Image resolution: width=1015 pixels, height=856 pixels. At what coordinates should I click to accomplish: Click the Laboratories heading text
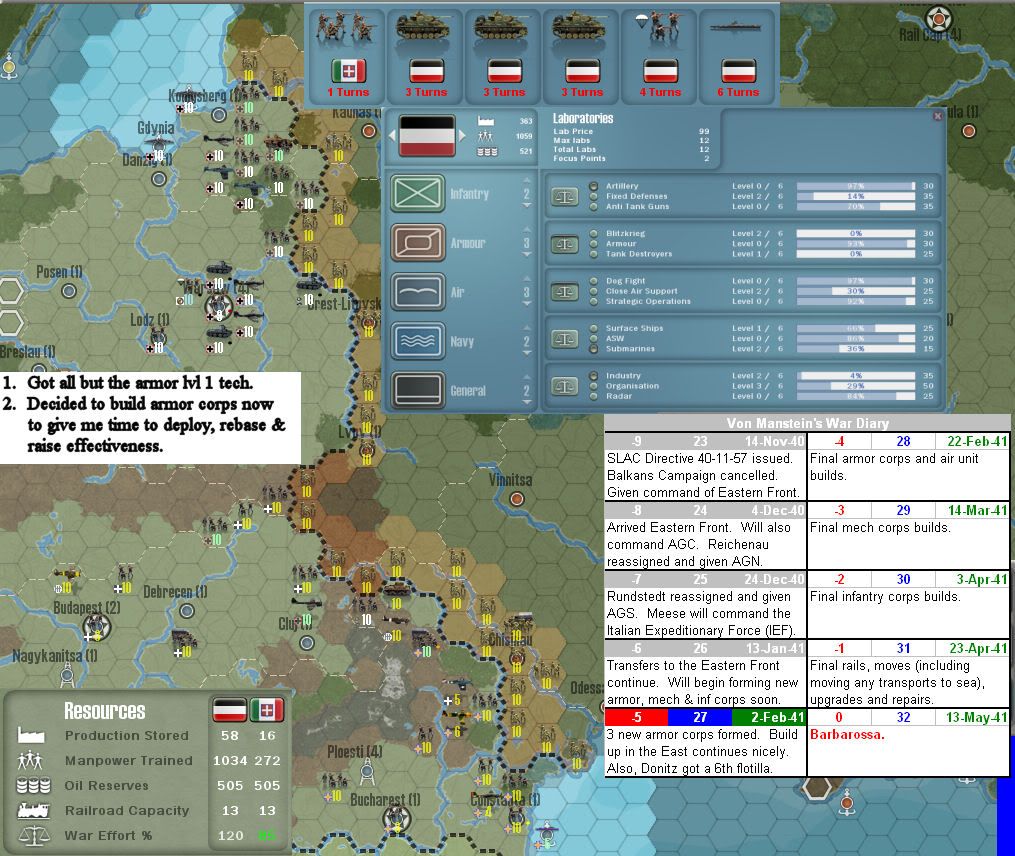point(583,118)
